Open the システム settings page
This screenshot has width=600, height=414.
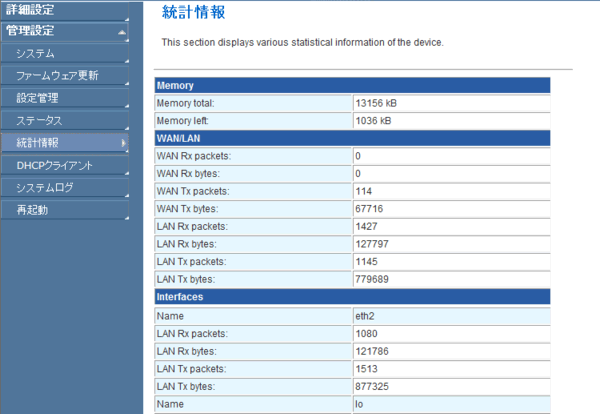tap(64, 53)
